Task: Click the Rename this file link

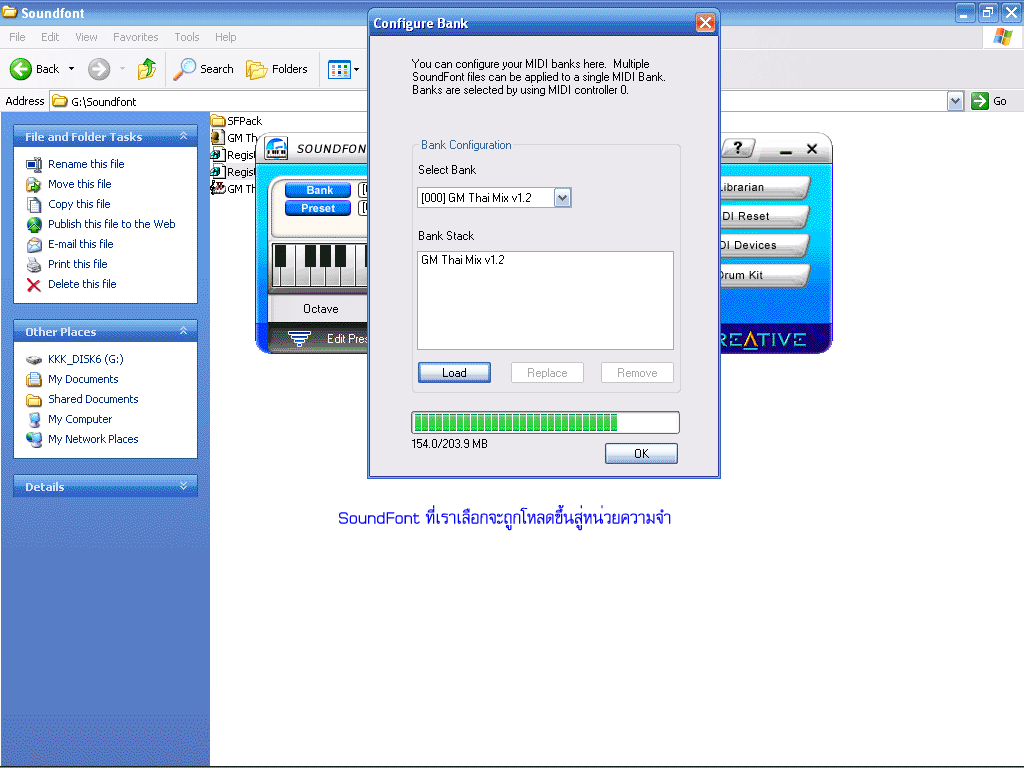Action: coord(86,164)
